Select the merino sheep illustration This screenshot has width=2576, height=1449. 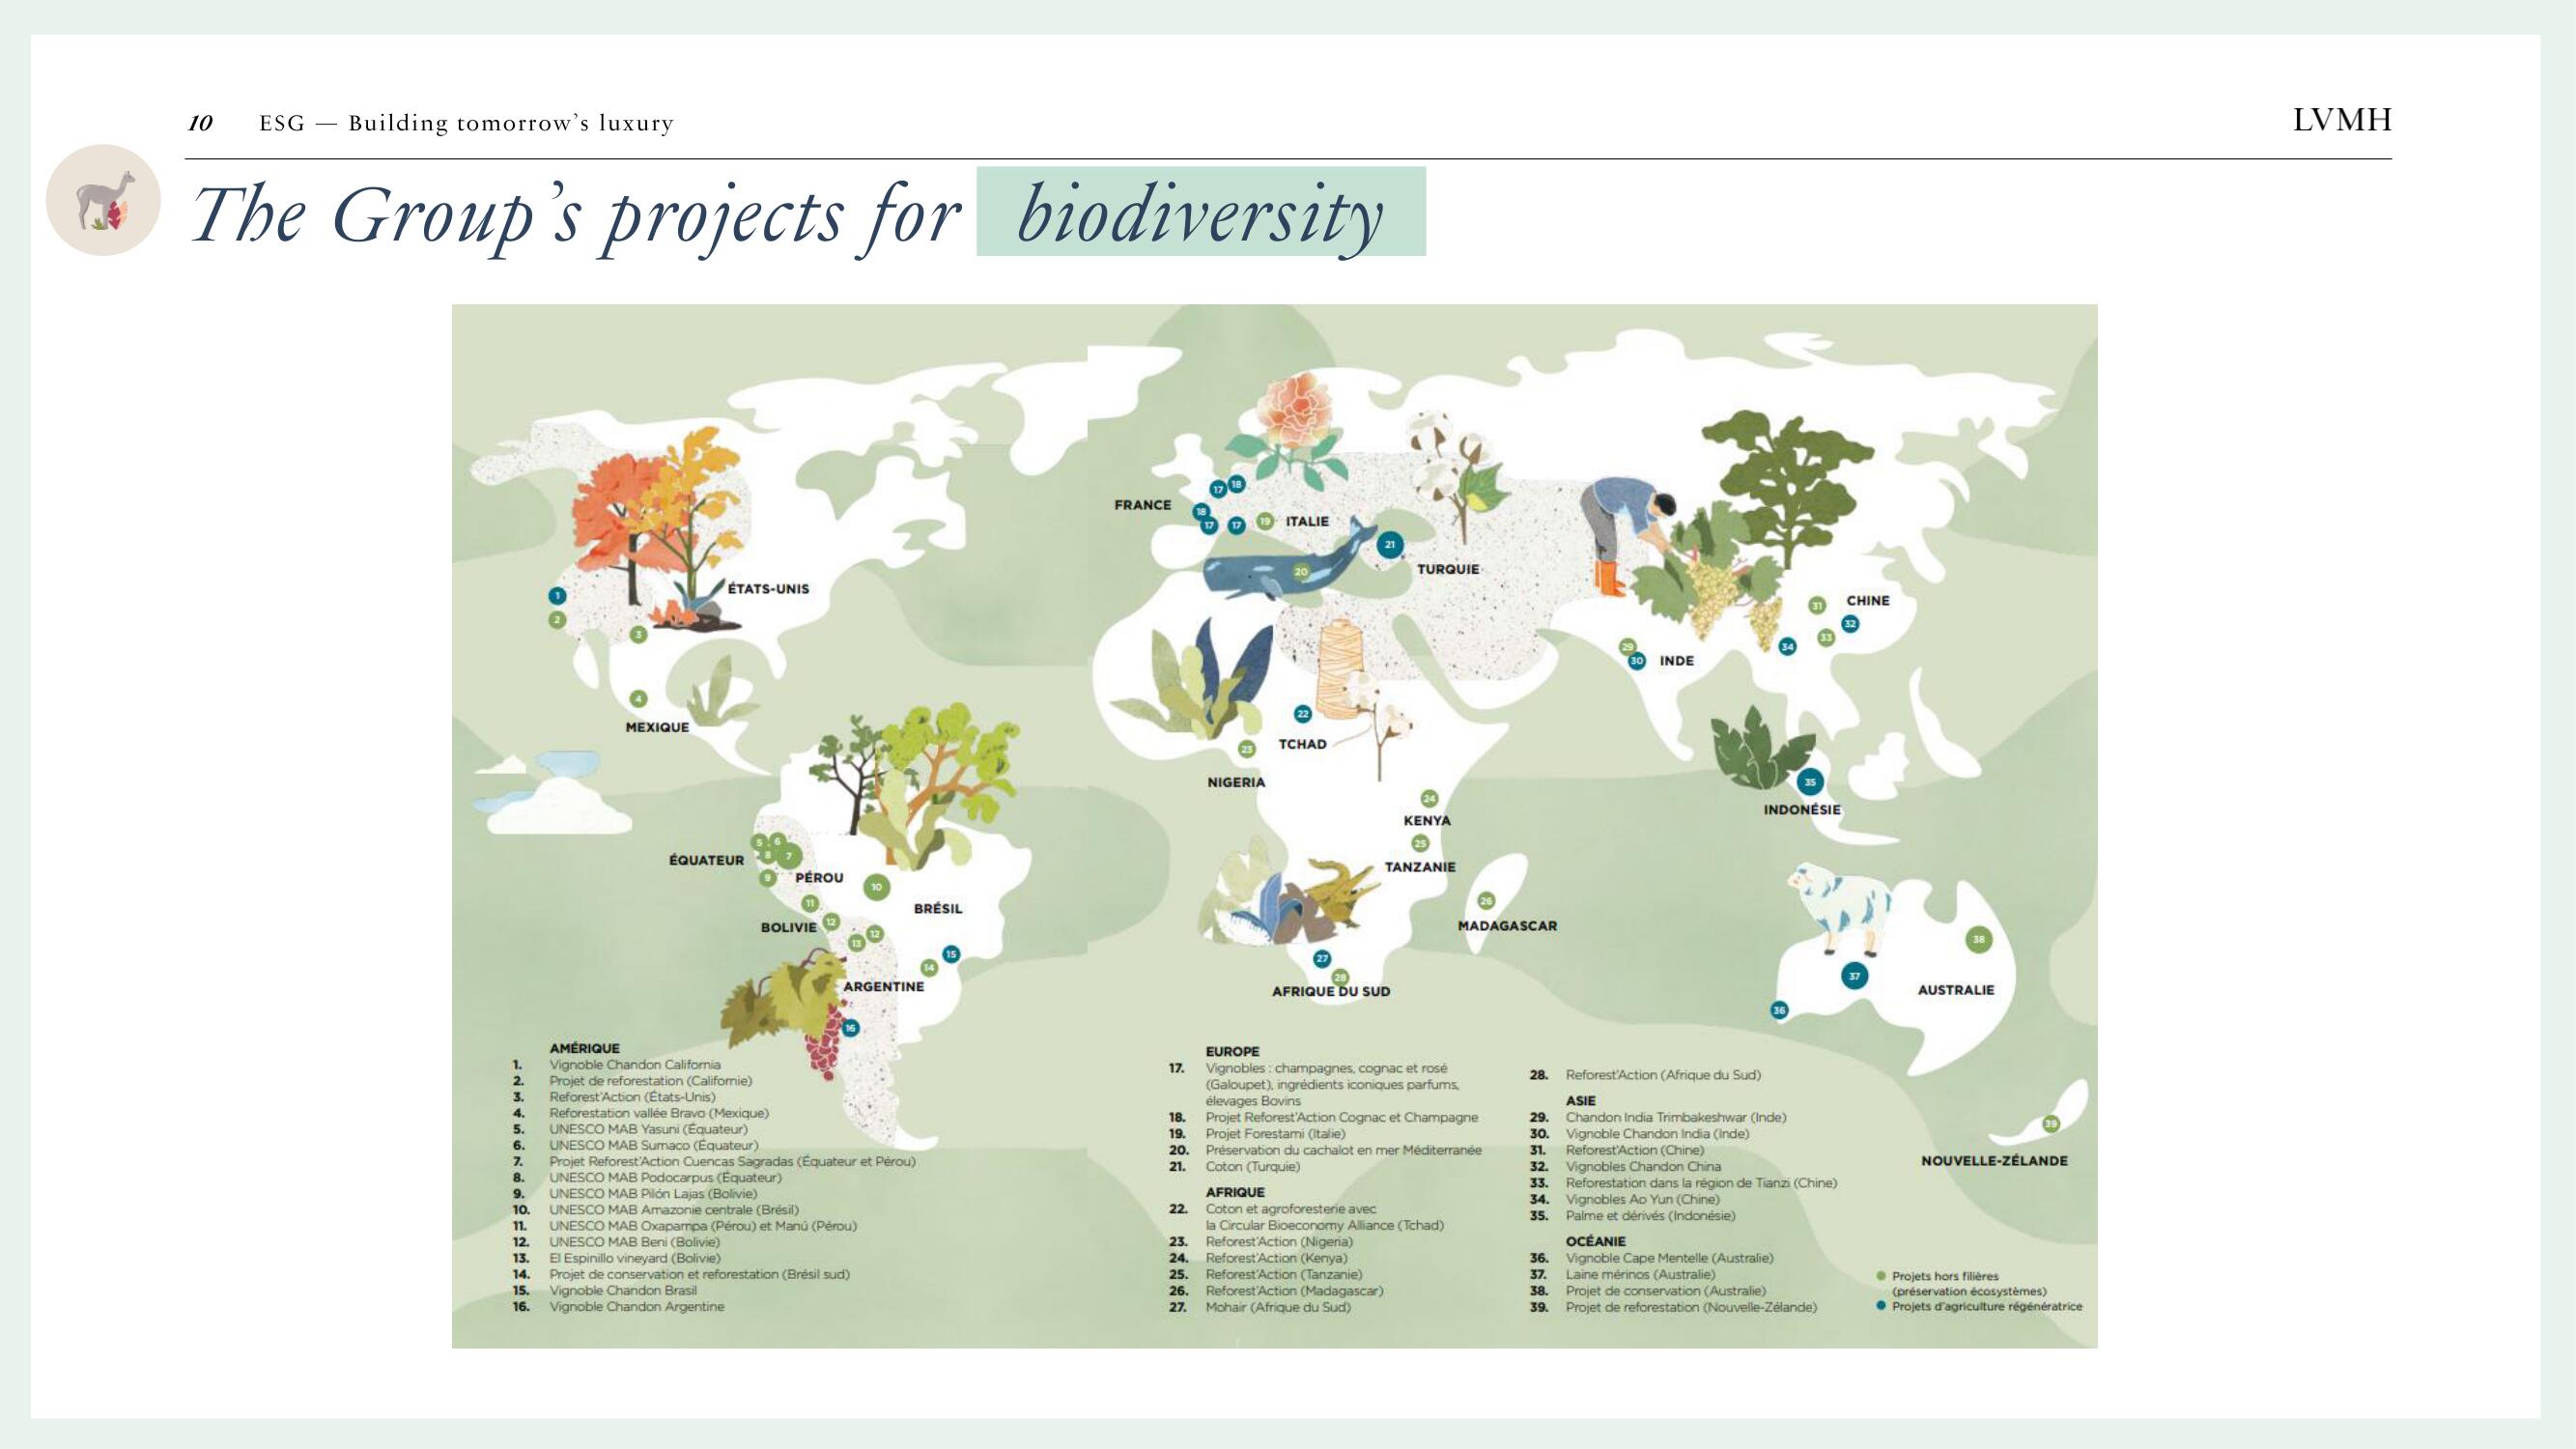click(x=1838, y=910)
